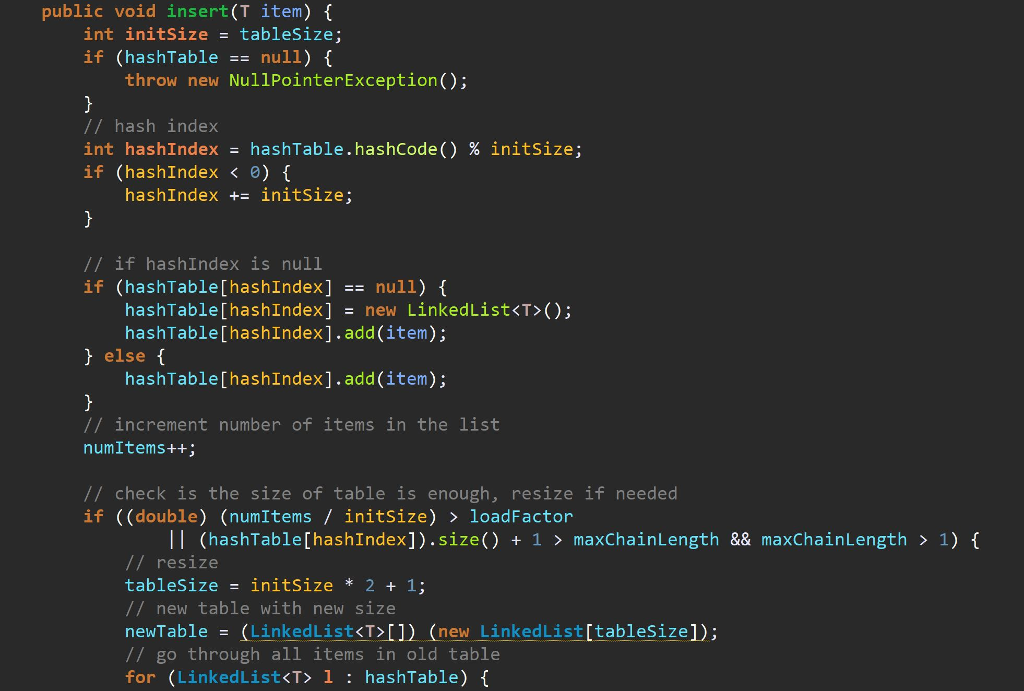Click the for keyword of the final loop

[140, 677]
